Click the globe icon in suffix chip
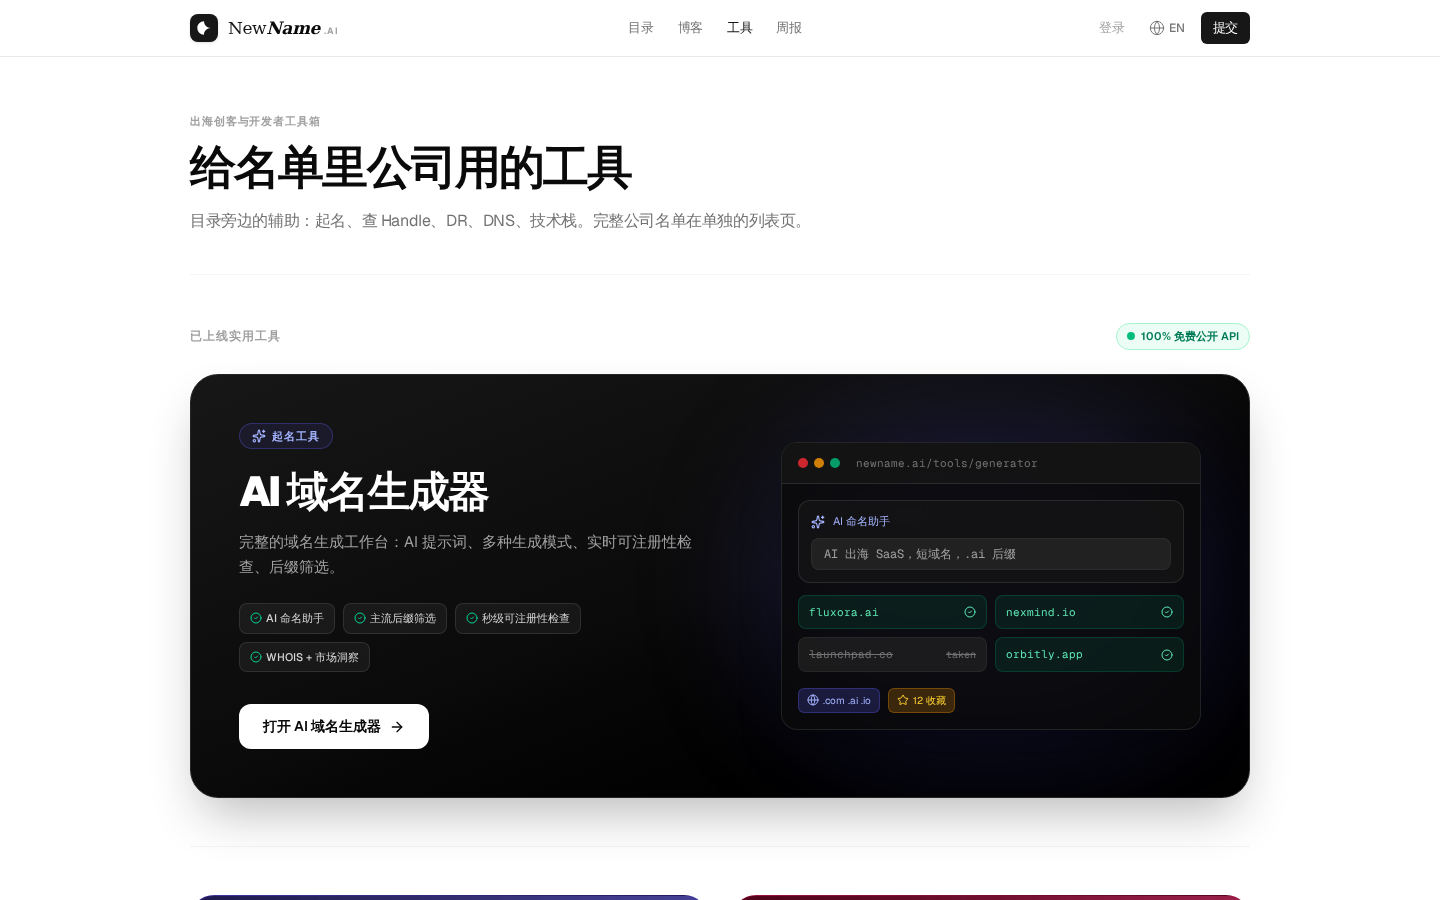Screen dimensions: 1440x900 [x=813, y=700]
